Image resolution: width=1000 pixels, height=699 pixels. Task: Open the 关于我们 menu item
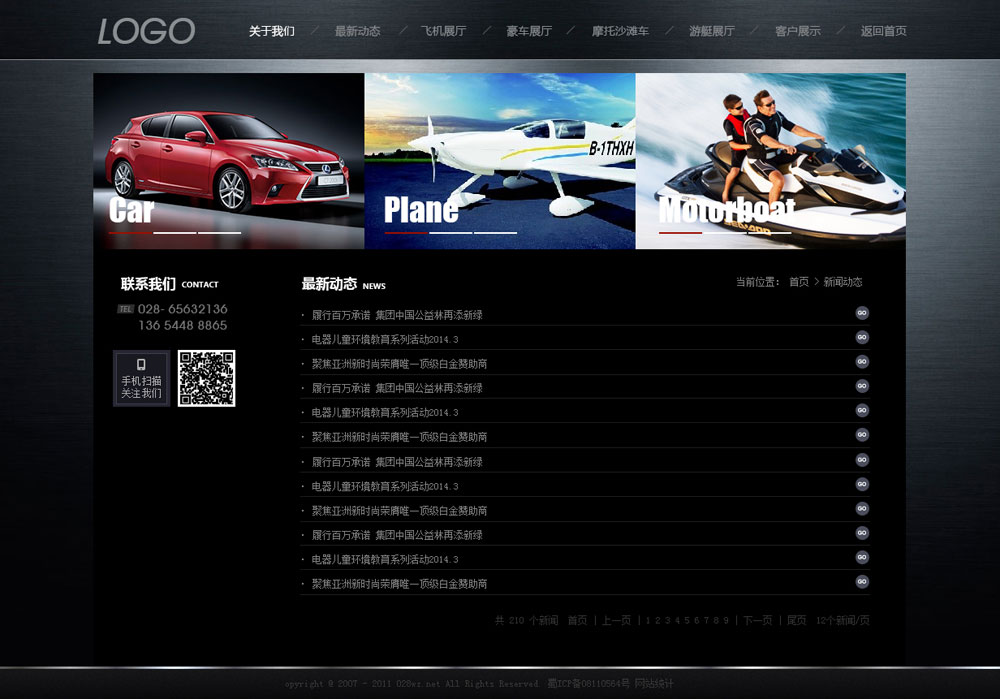pyautogui.click(x=271, y=31)
